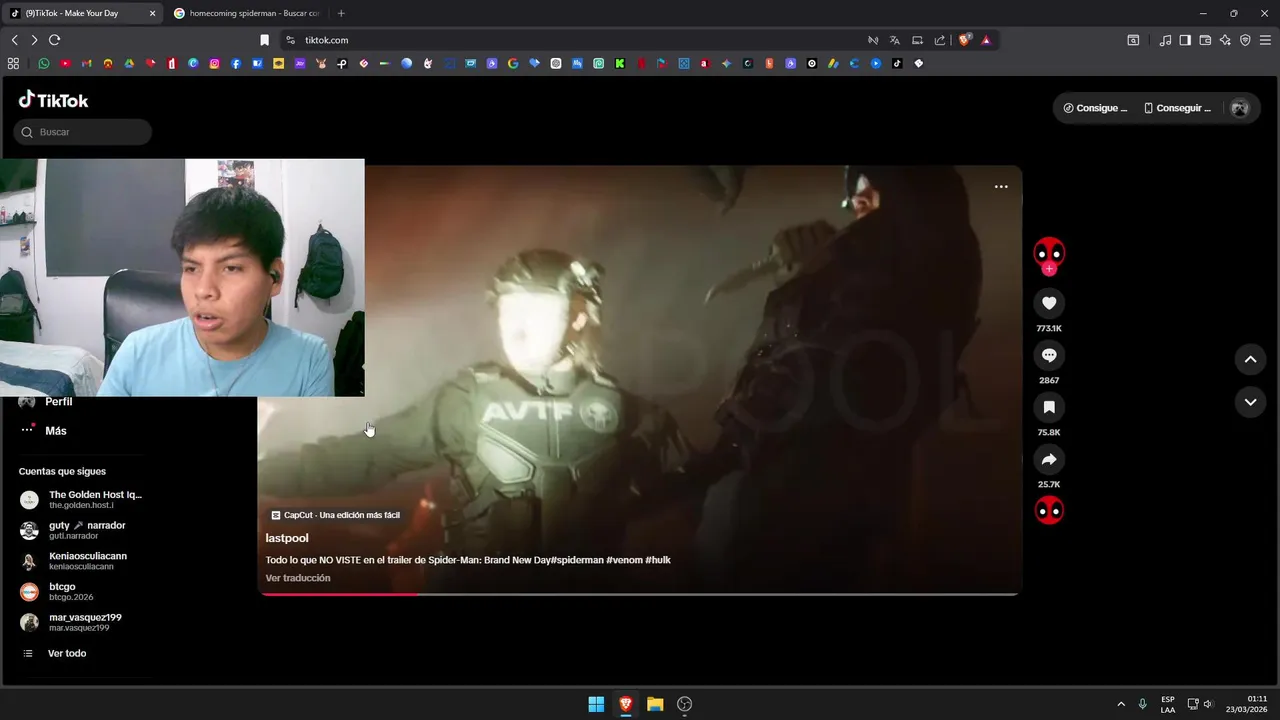Open the Facebook bookmark

click(236, 63)
